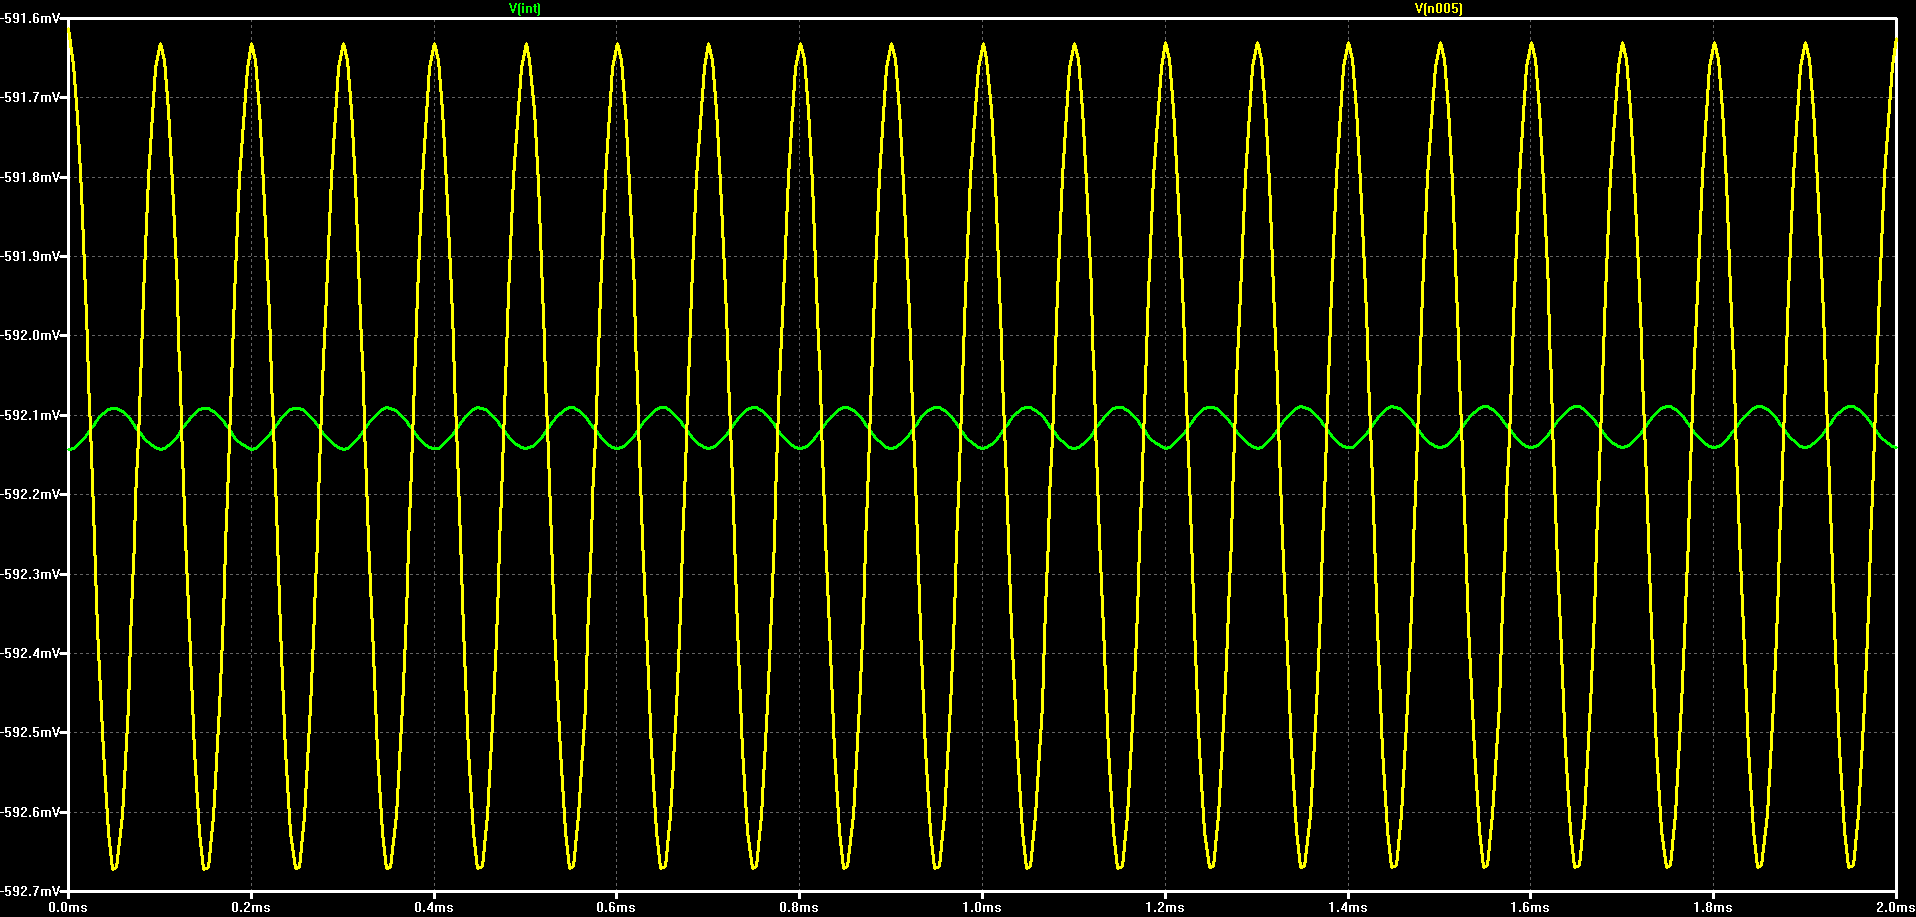Click the 1.4ms time axis label
This screenshot has width=1916, height=917.
[x=1348, y=908]
